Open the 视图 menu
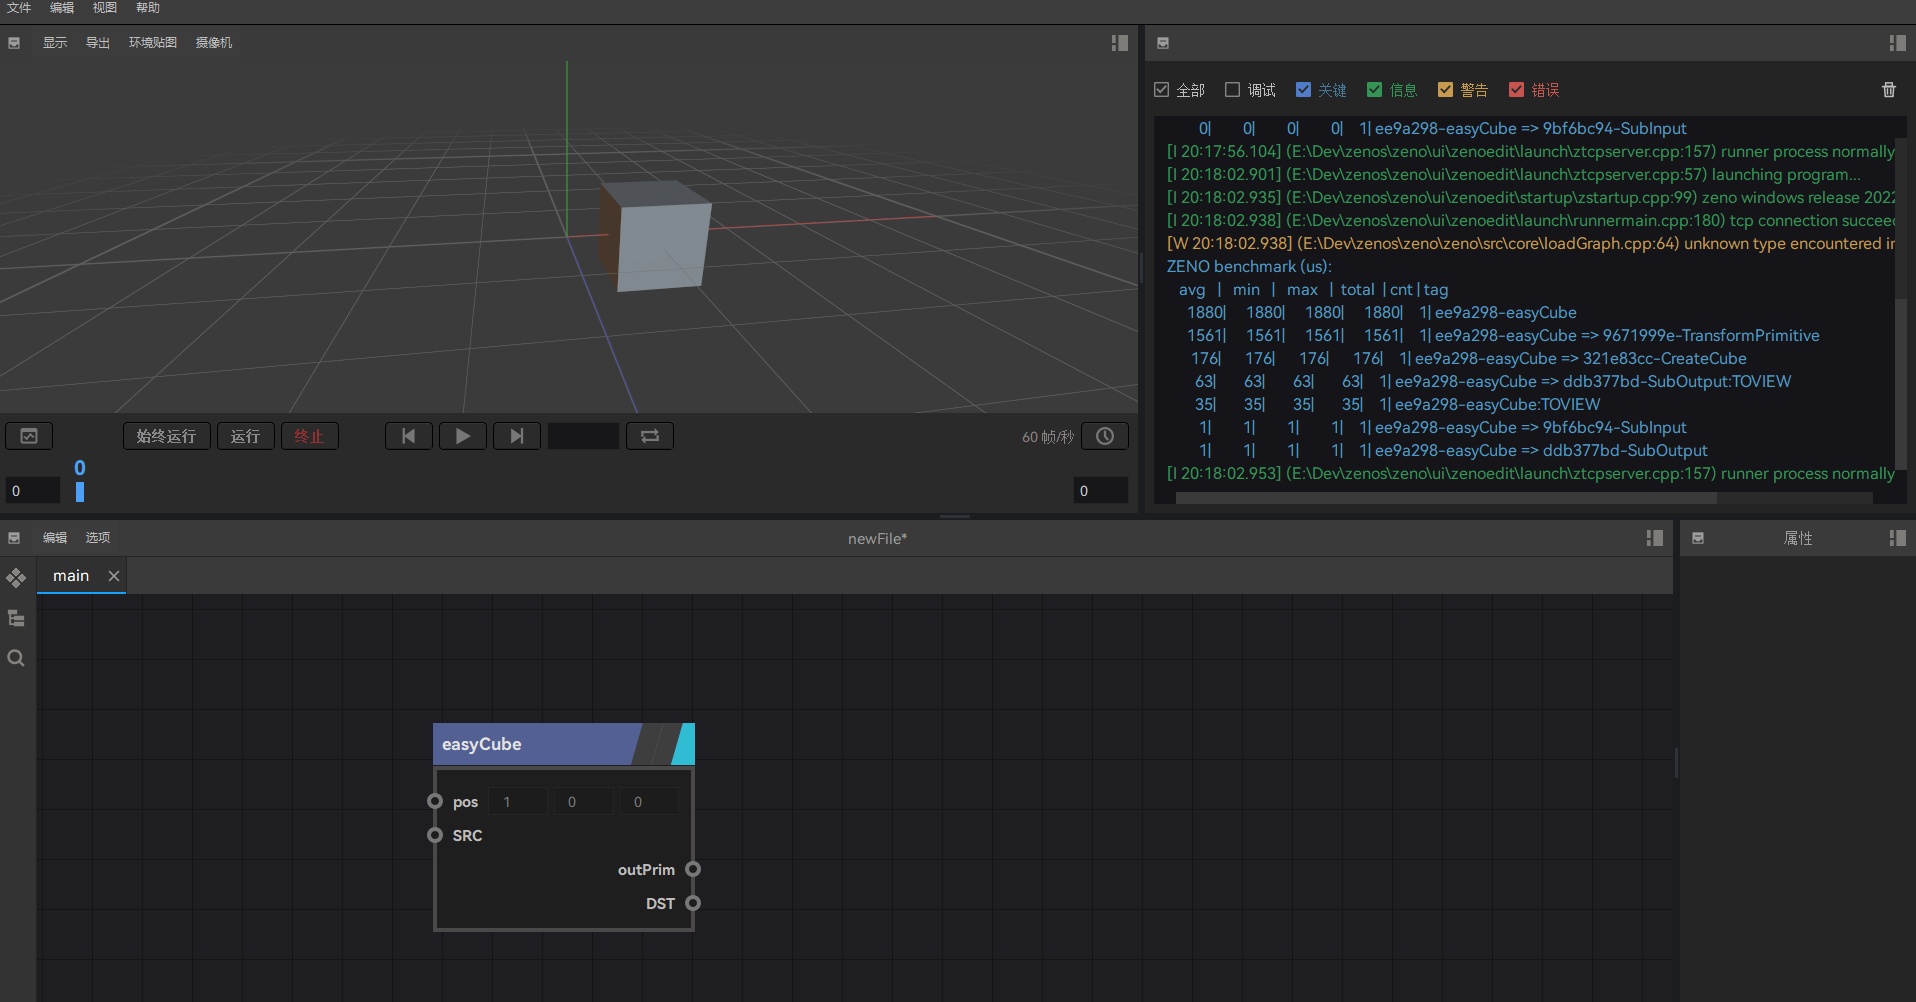Screen dimensions: 1916x1002 coord(105,8)
